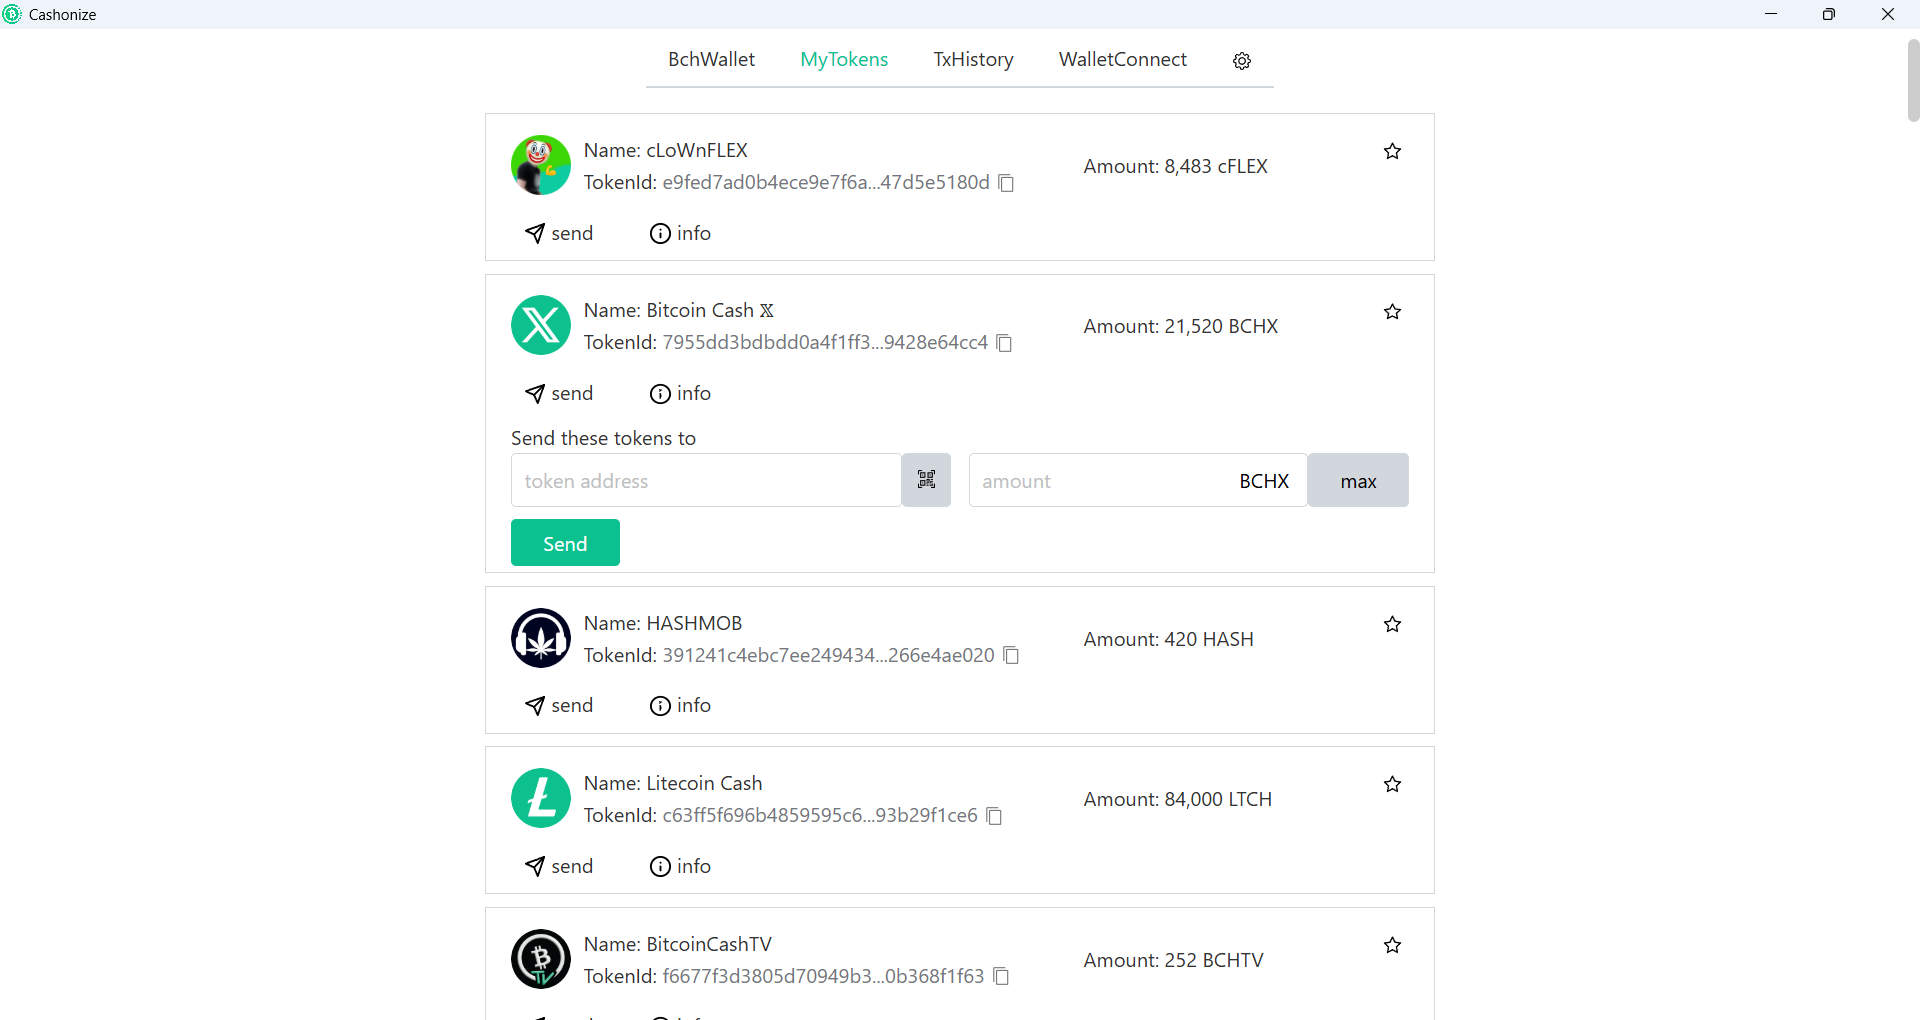Open the BchWallet tab
The image size is (1920, 1020).
[x=711, y=60]
